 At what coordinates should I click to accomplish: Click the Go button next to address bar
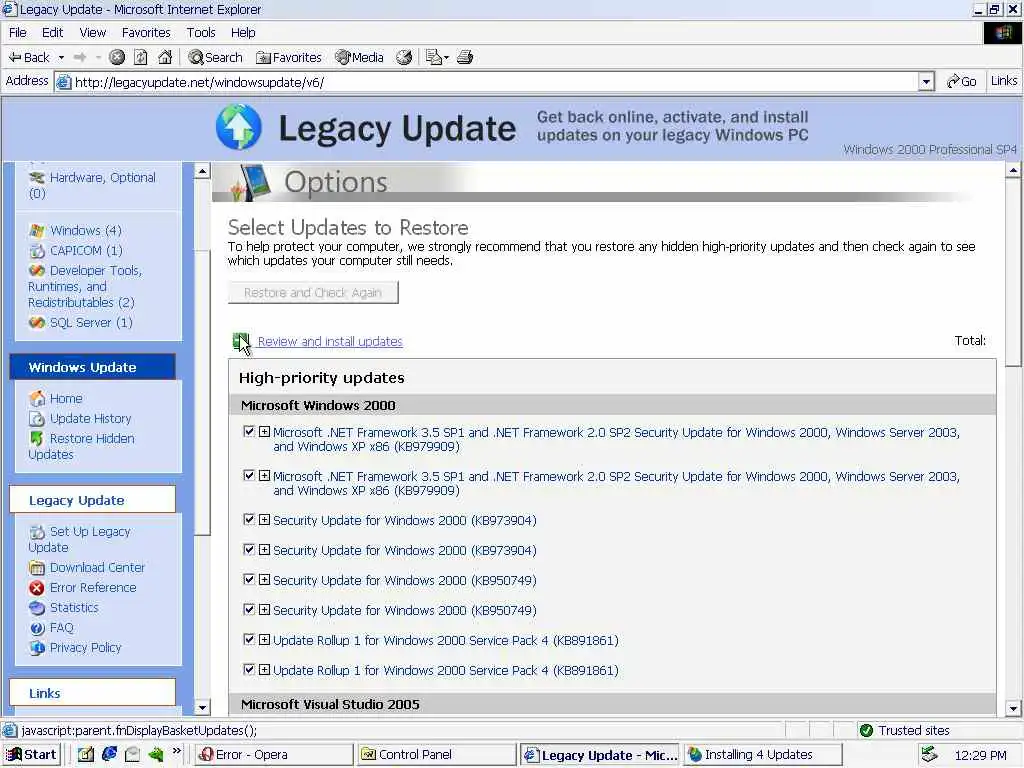pos(961,82)
